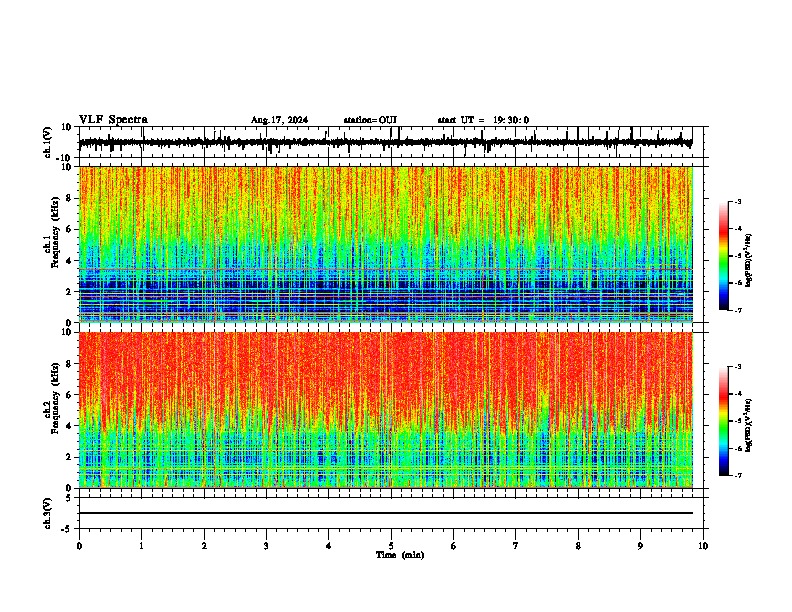
Task: Click the "-7" label on ch.2 color bar
Action: [x=738, y=475]
